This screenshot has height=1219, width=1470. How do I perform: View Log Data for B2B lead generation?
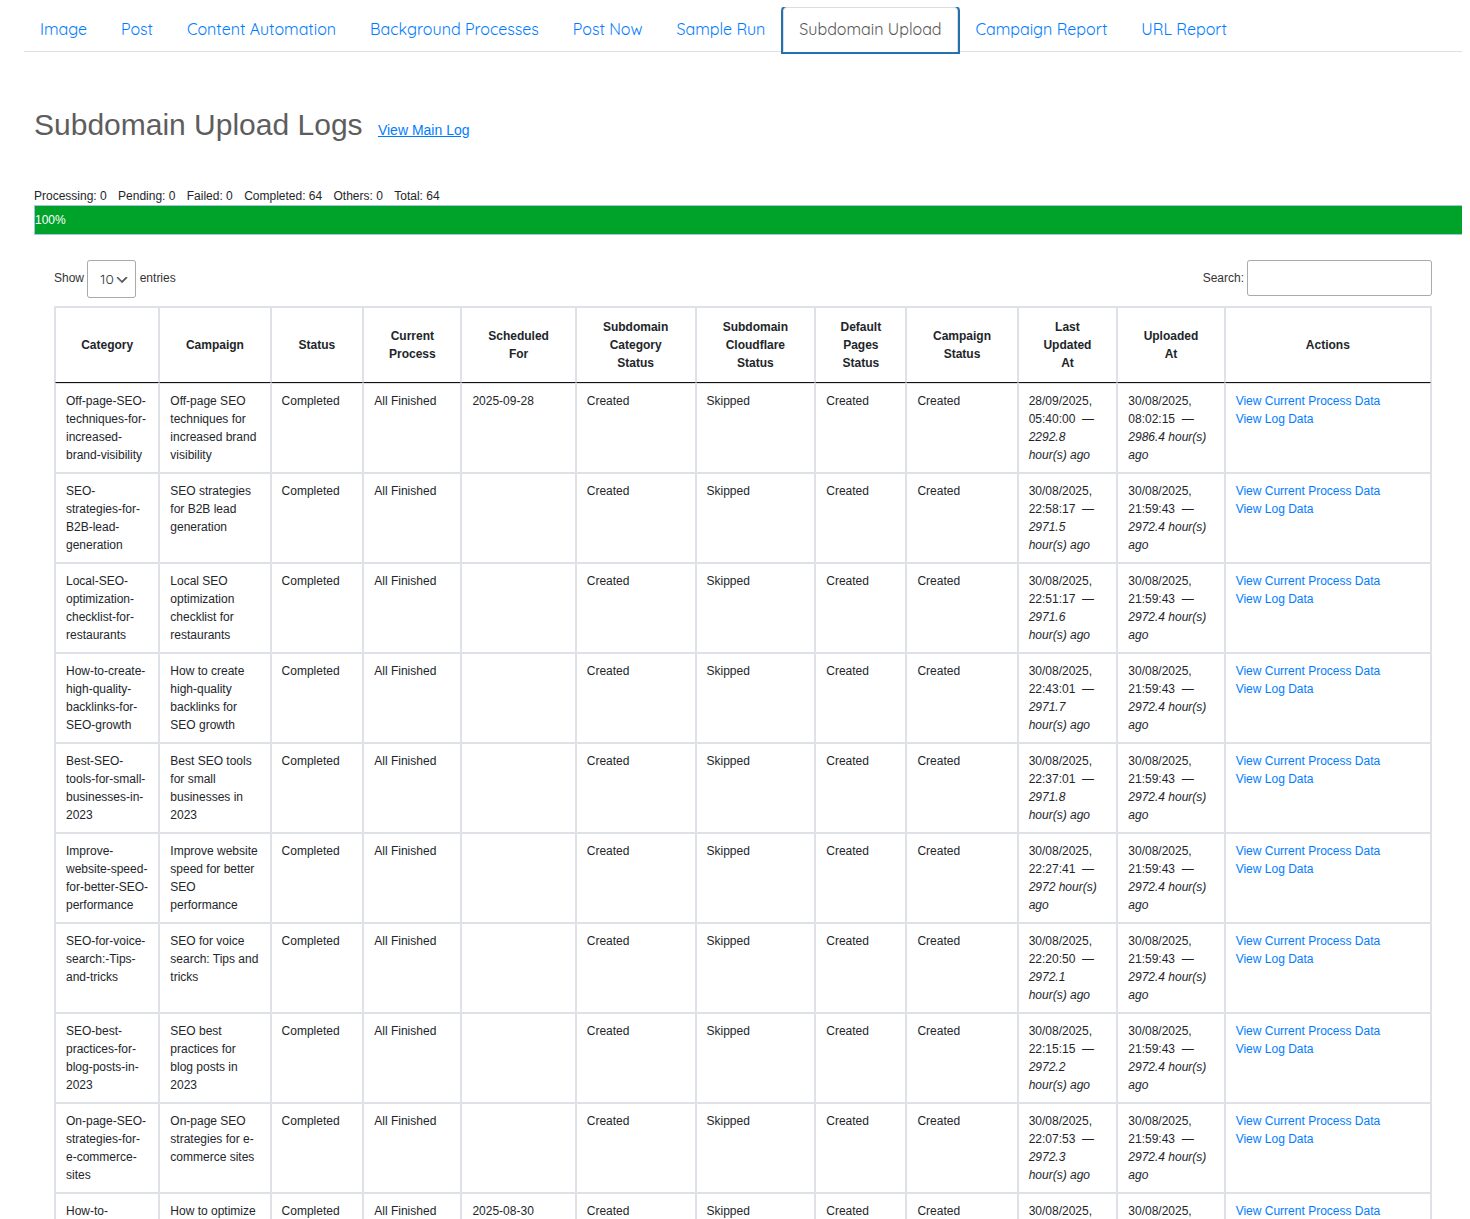click(x=1274, y=509)
